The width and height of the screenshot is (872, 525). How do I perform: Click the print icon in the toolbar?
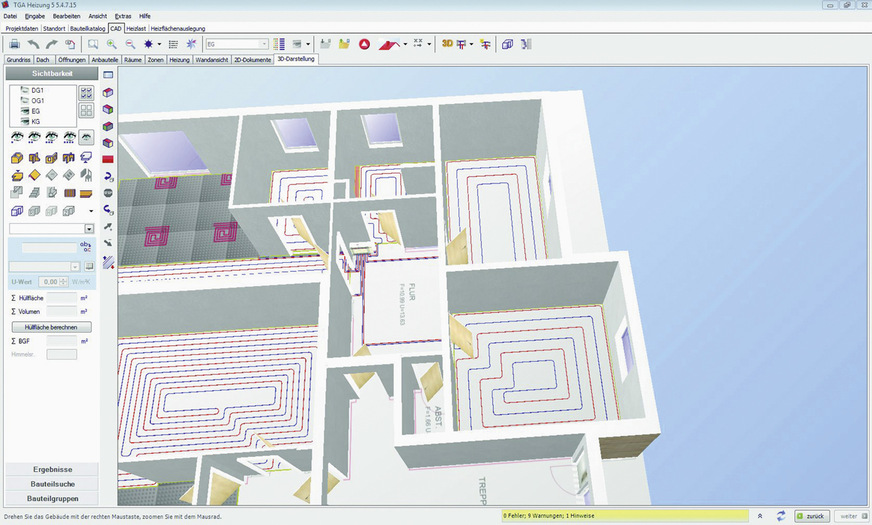[x=14, y=44]
